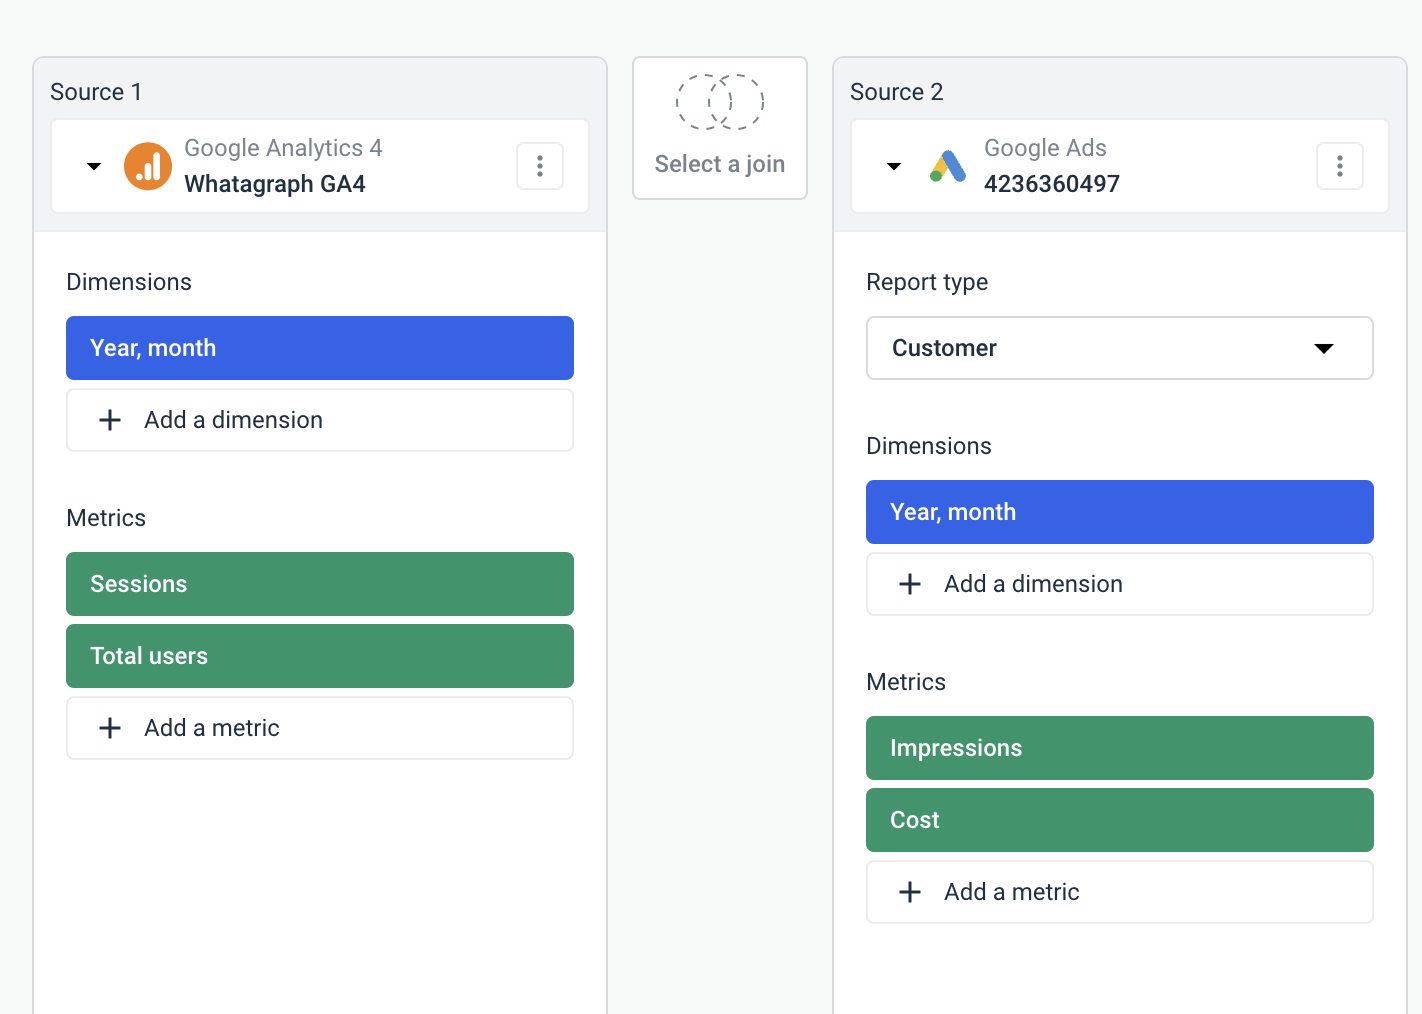Click the Whatagraph GA4 account name

click(274, 184)
